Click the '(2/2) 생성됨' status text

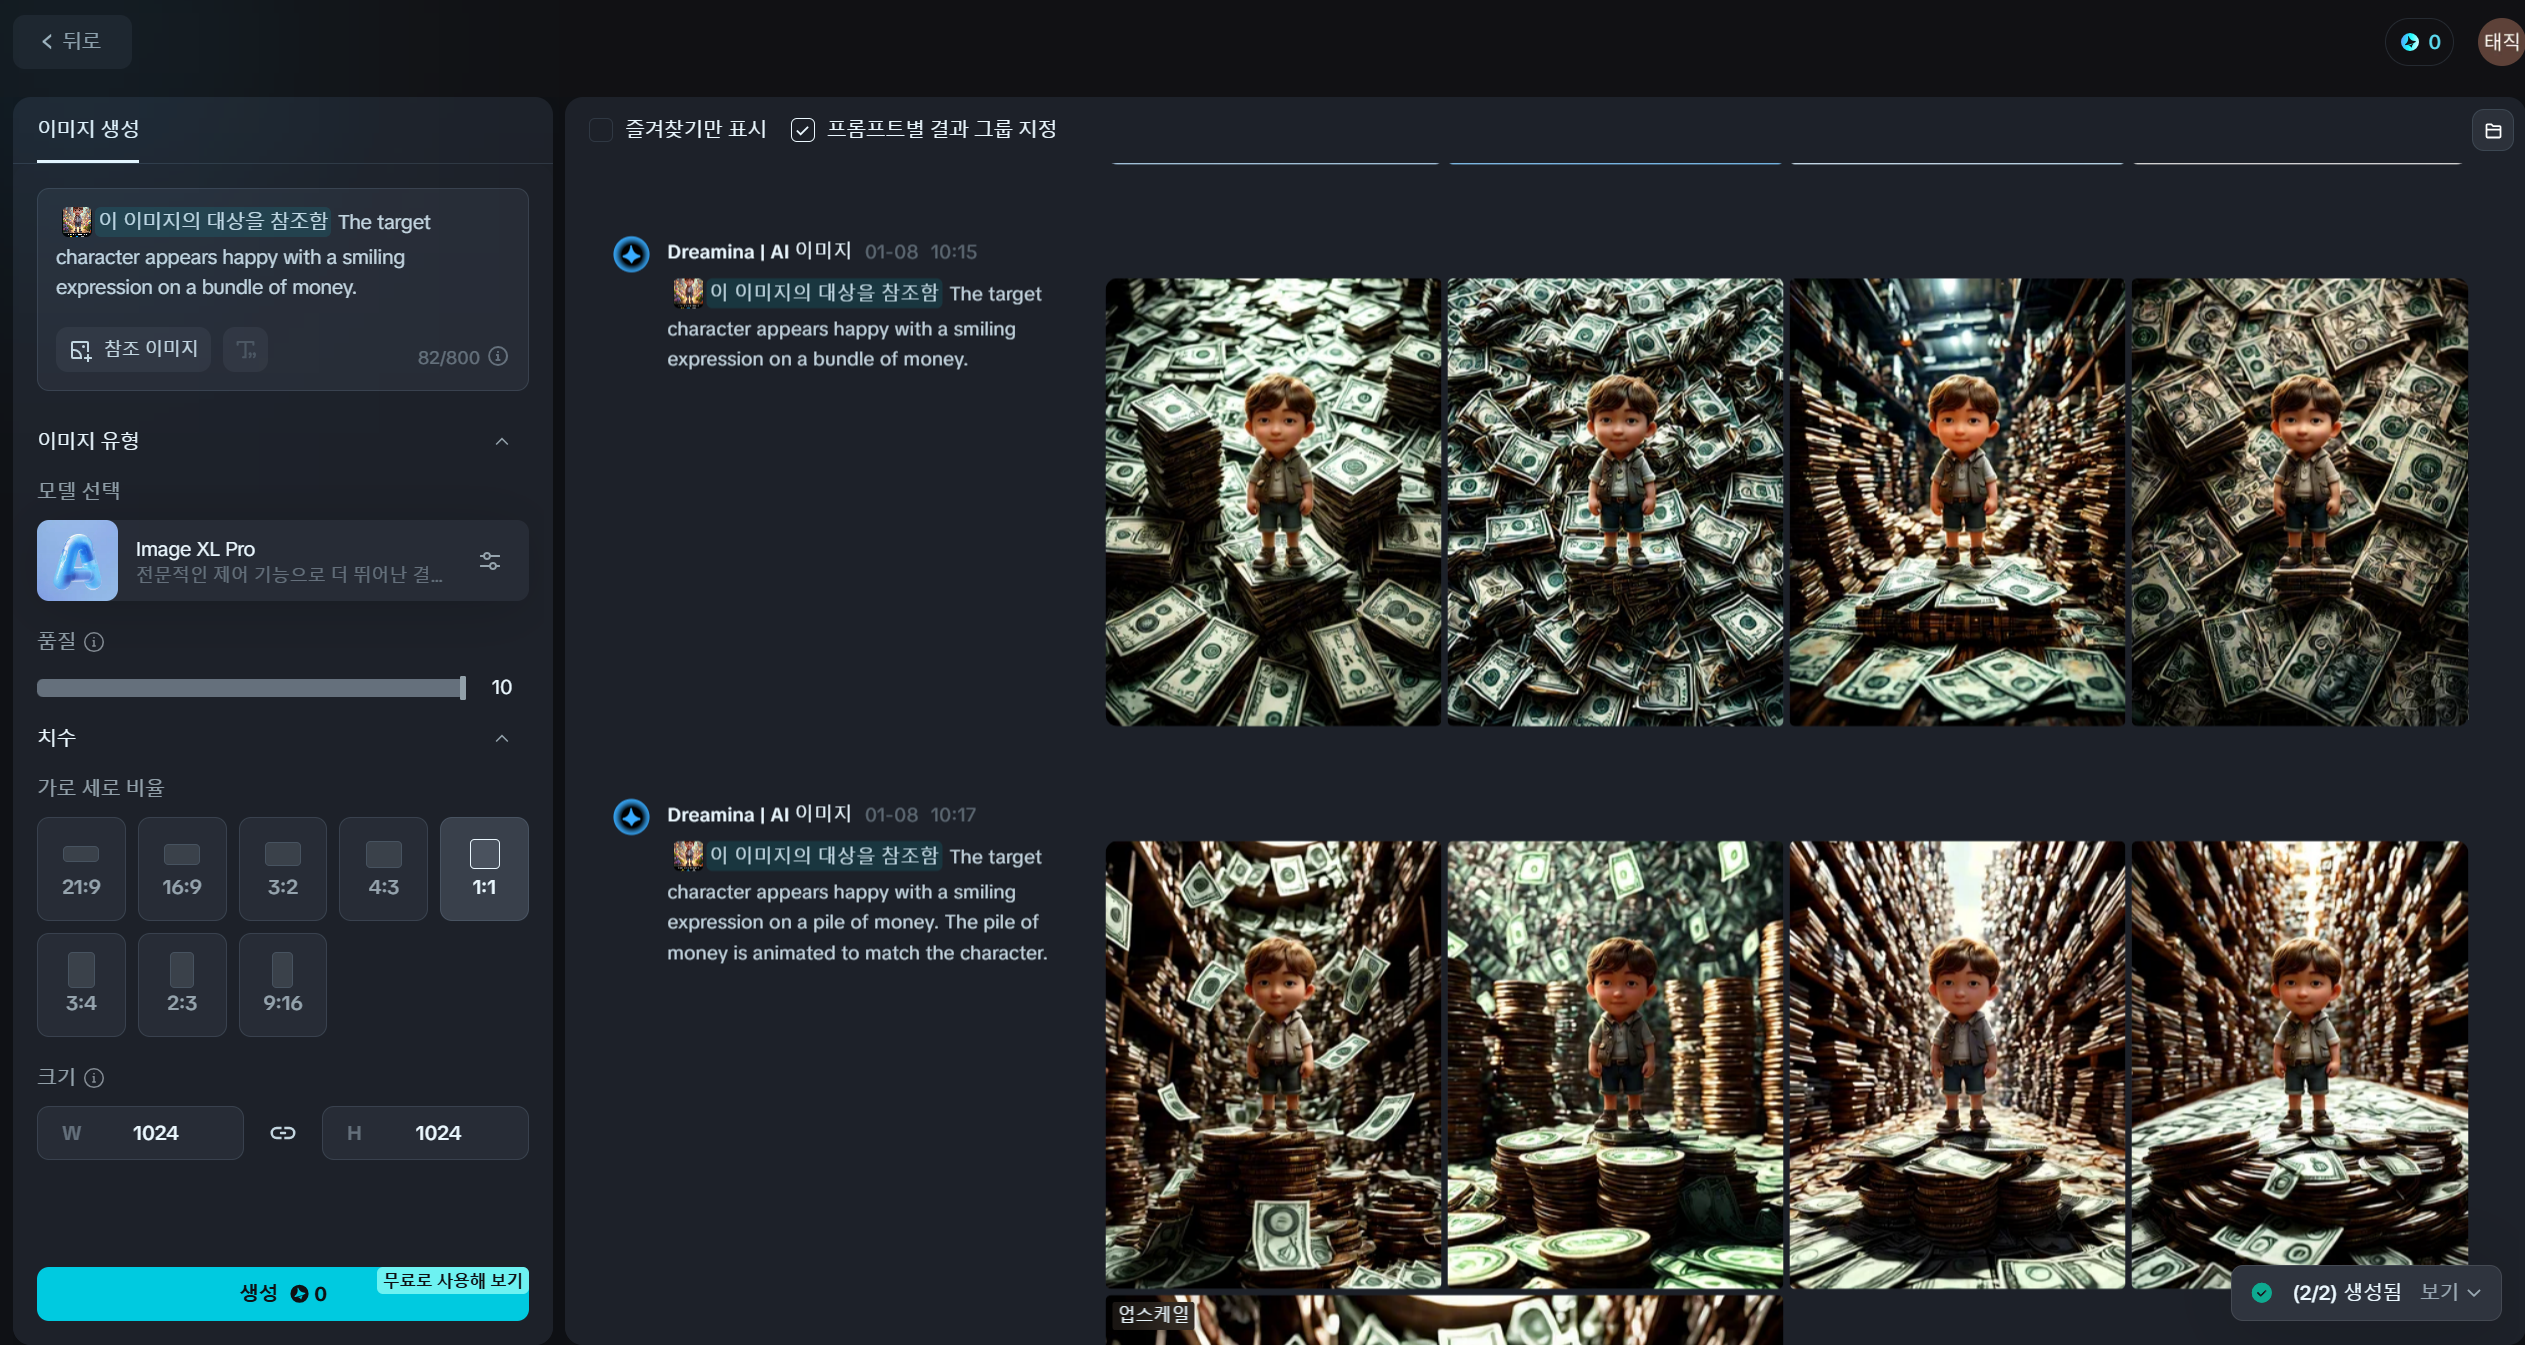[2346, 1293]
